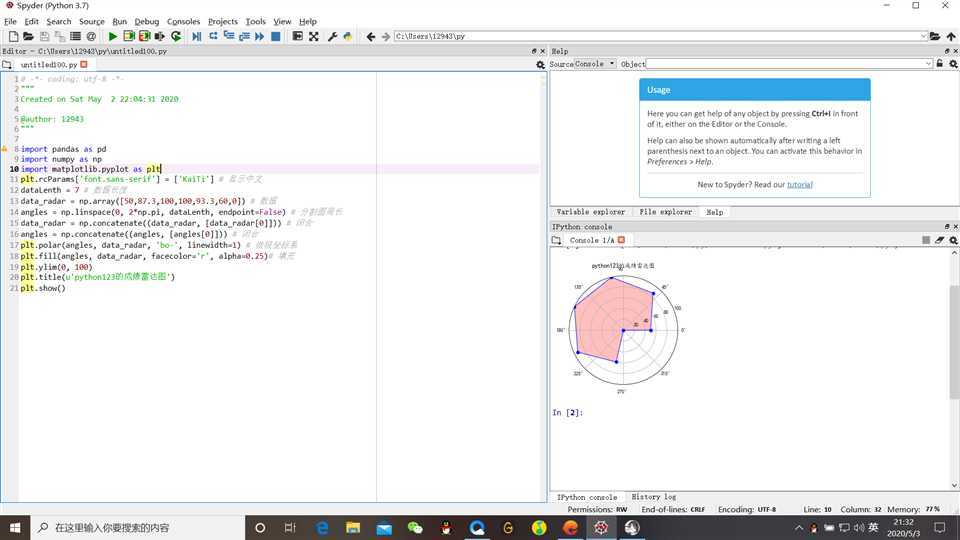The image size is (960, 540).
Task: Open the Debug menu
Action: click(x=146, y=21)
